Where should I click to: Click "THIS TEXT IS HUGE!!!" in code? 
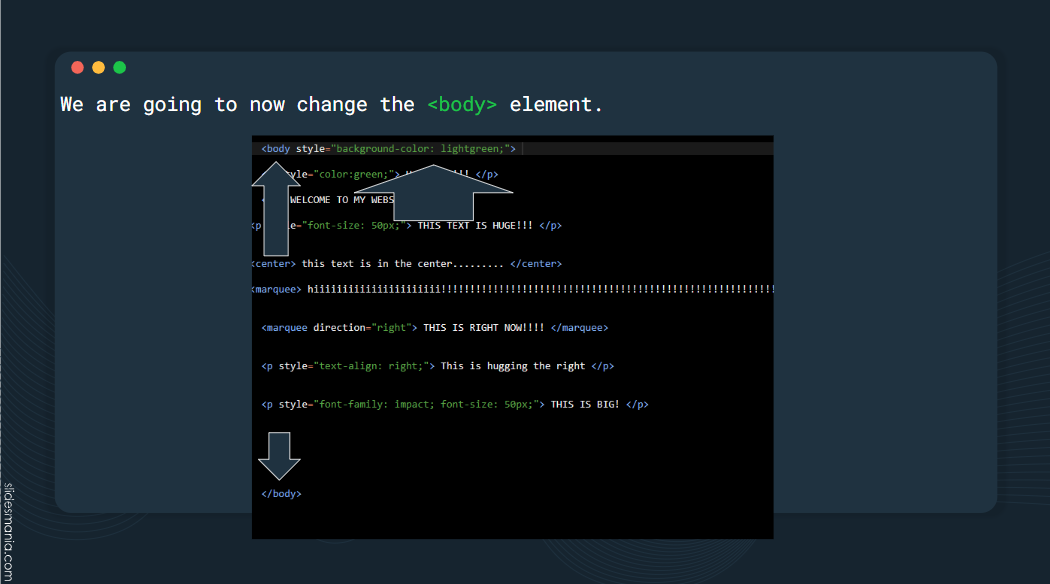[475, 226]
